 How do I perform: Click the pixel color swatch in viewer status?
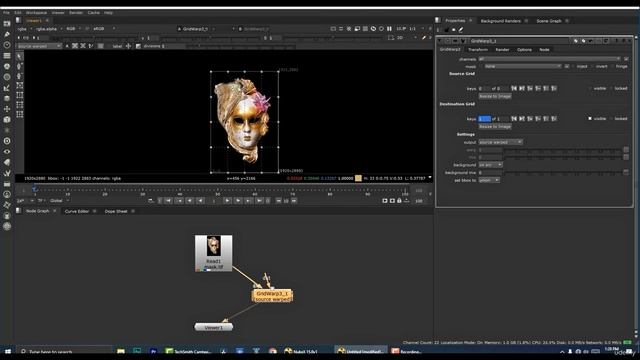click(358, 178)
